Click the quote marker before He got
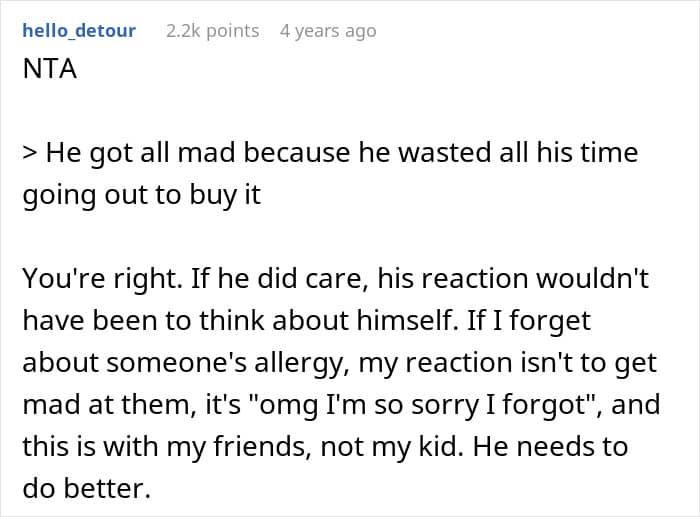The image size is (700, 517). [30, 156]
